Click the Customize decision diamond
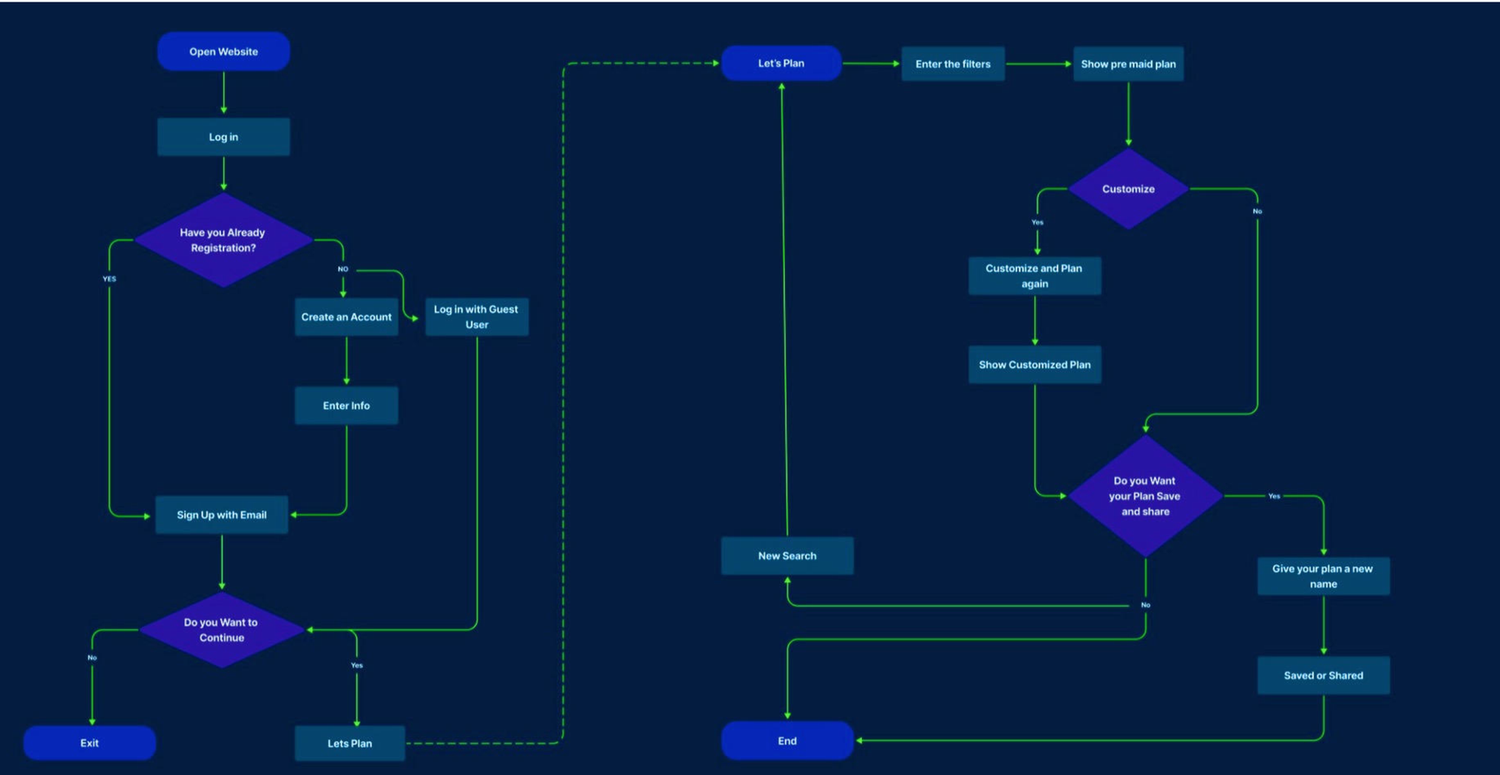Viewport: 1500px width, 775px height. click(x=1128, y=189)
